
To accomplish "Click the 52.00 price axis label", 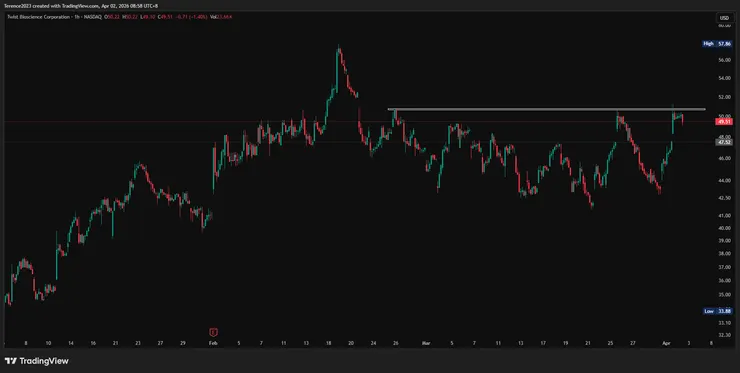I will [723, 97].
